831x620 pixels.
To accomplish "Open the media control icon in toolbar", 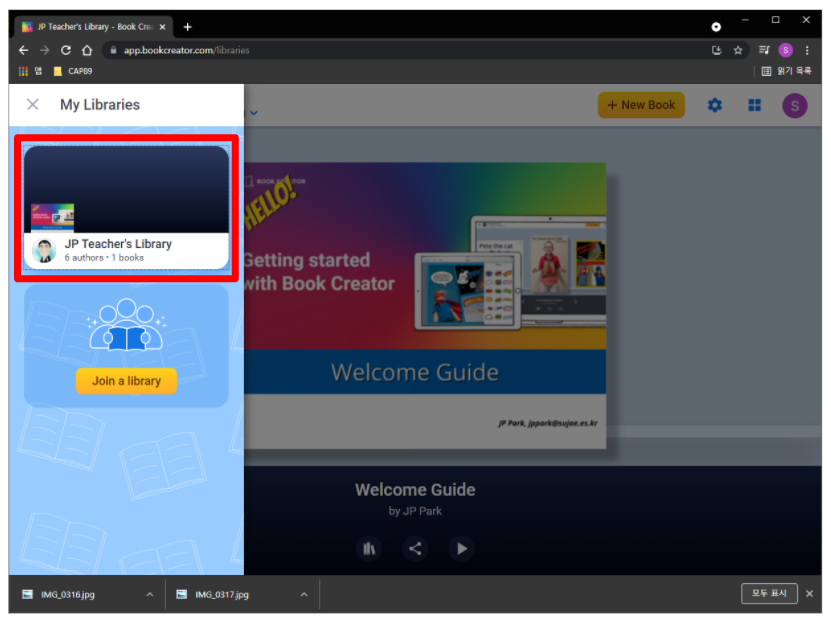I will 764,50.
